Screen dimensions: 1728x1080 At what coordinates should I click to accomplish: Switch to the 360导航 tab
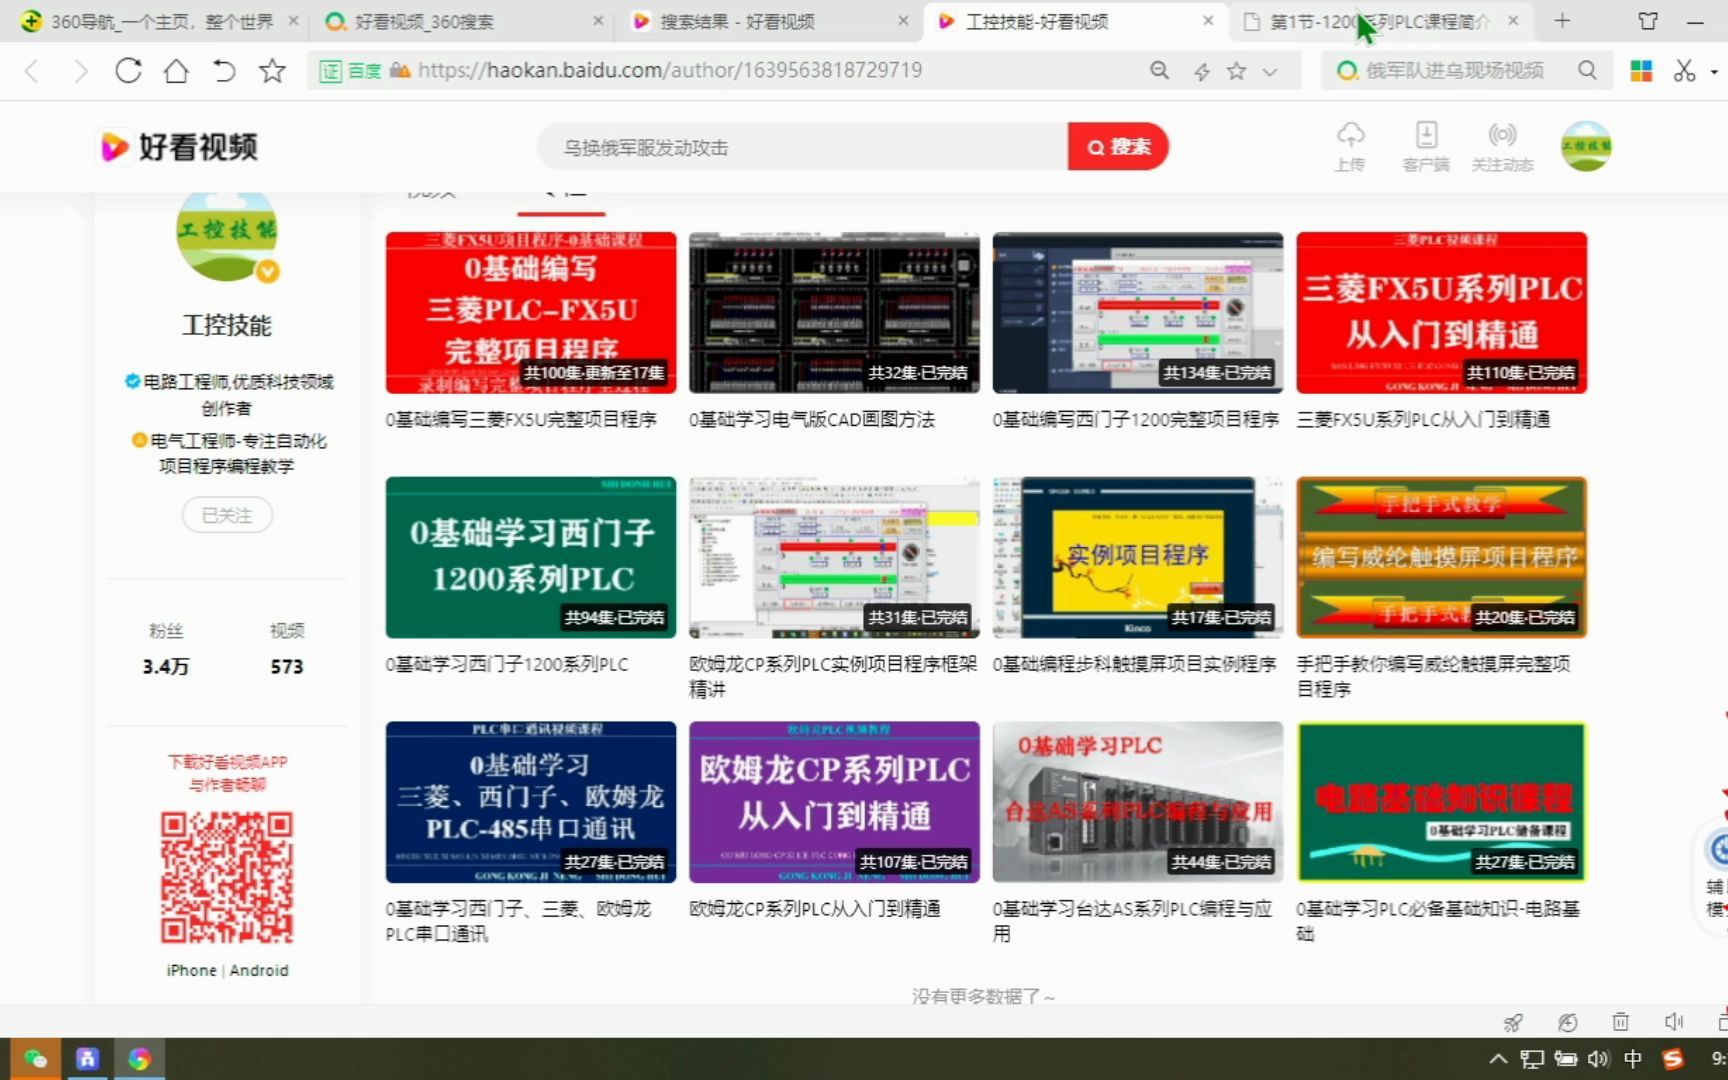(x=160, y=21)
